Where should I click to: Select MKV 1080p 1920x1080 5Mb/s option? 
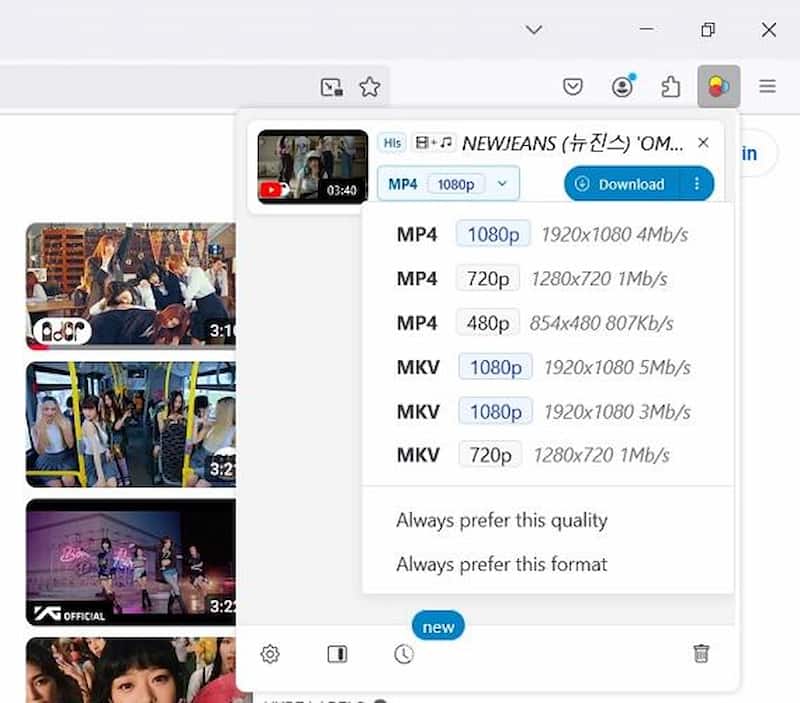[x=547, y=367]
